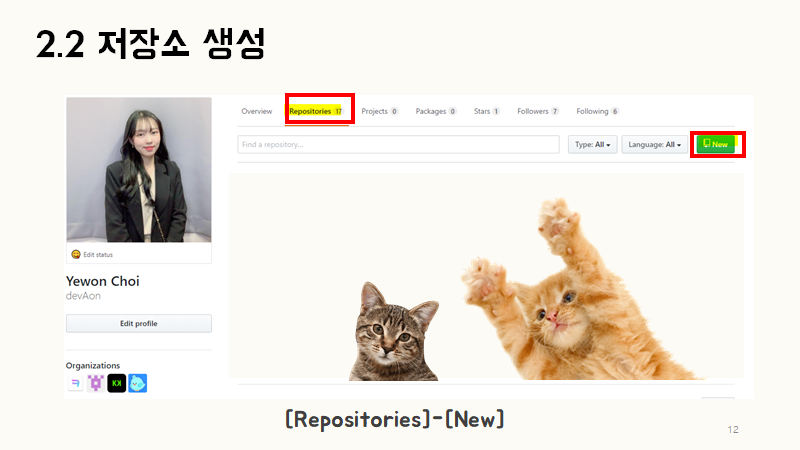Show the Followers tab
The image size is (800, 450).
[x=538, y=111]
